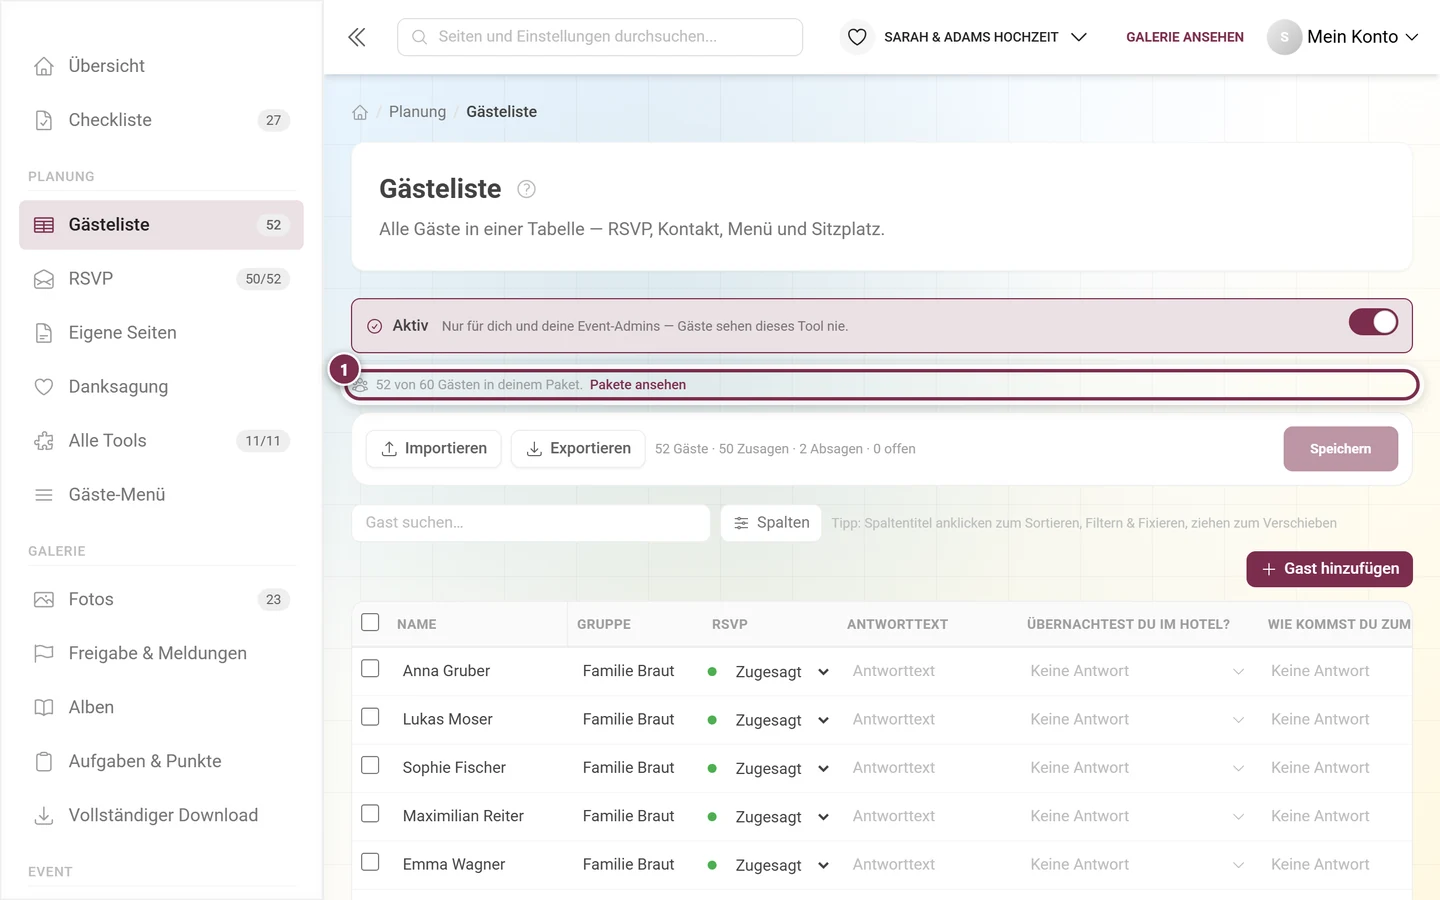The height and width of the screenshot is (900, 1440).
Task: Click the lines icon next to Gäste-Menü
Action: click(44, 495)
